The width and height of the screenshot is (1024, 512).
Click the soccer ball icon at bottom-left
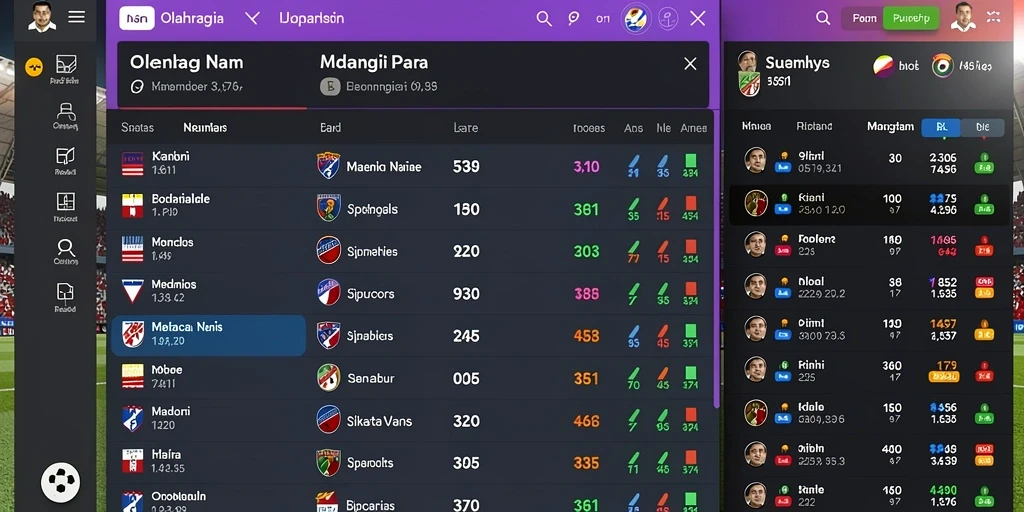(x=61, y=483)
